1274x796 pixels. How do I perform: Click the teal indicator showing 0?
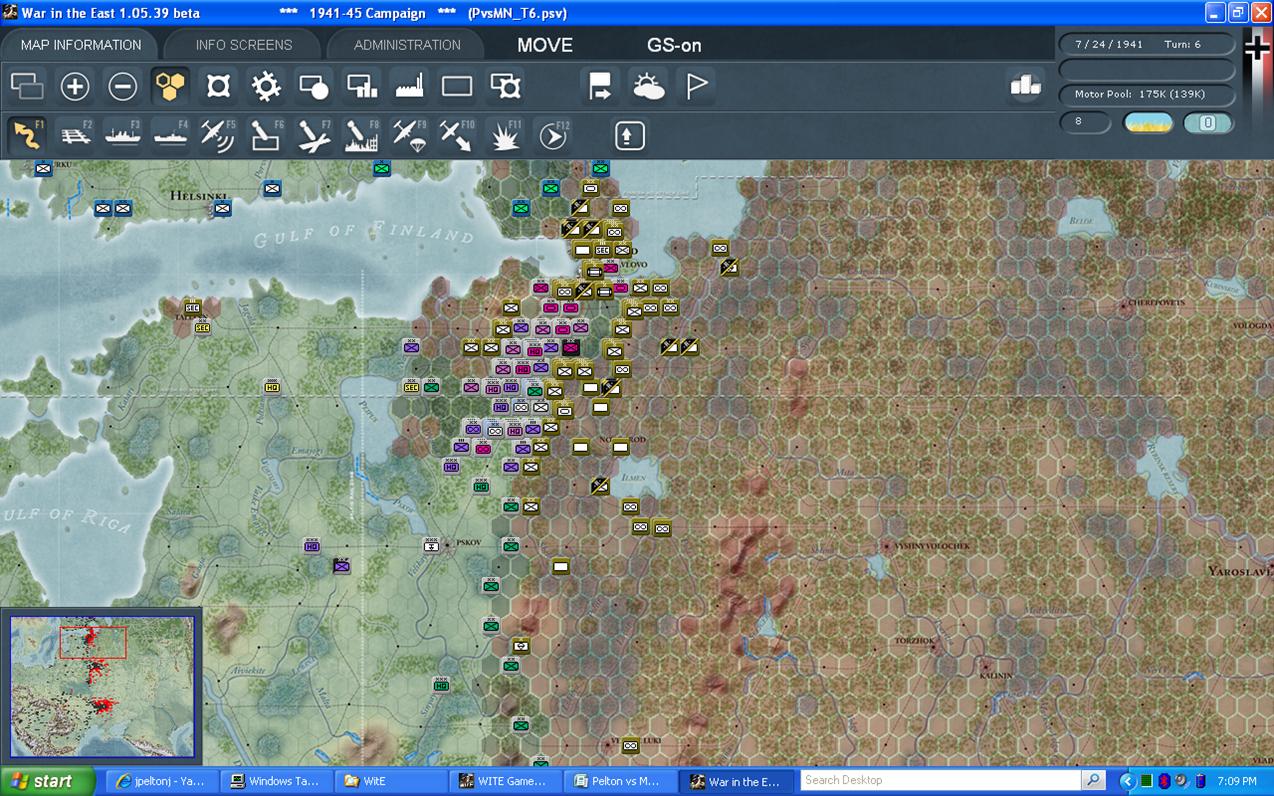(x=1208, y=123)
